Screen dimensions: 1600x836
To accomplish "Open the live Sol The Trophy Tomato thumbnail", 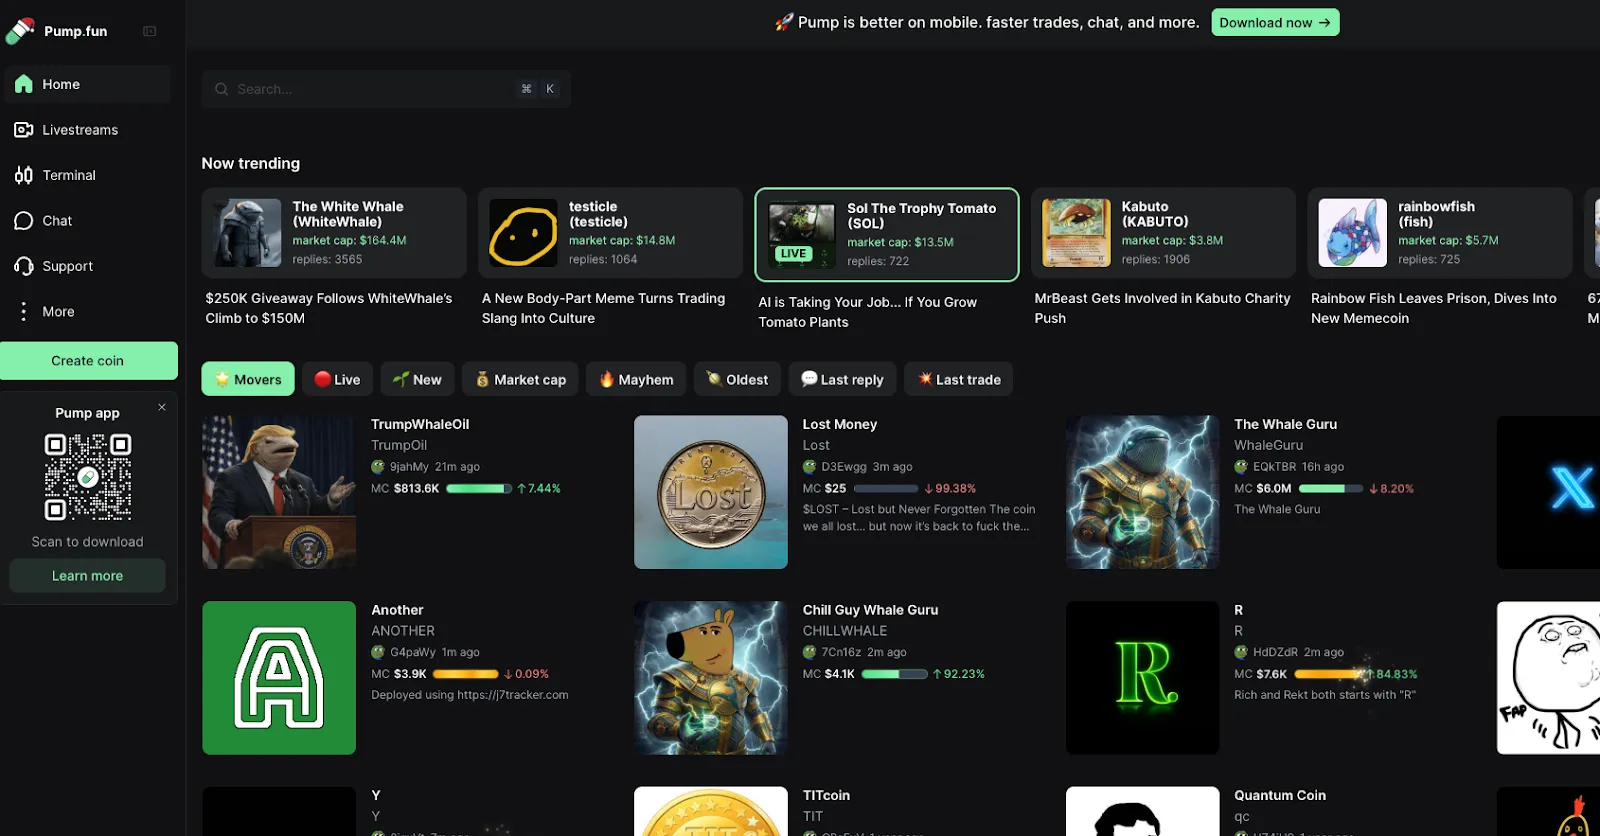I will (802, 235).
